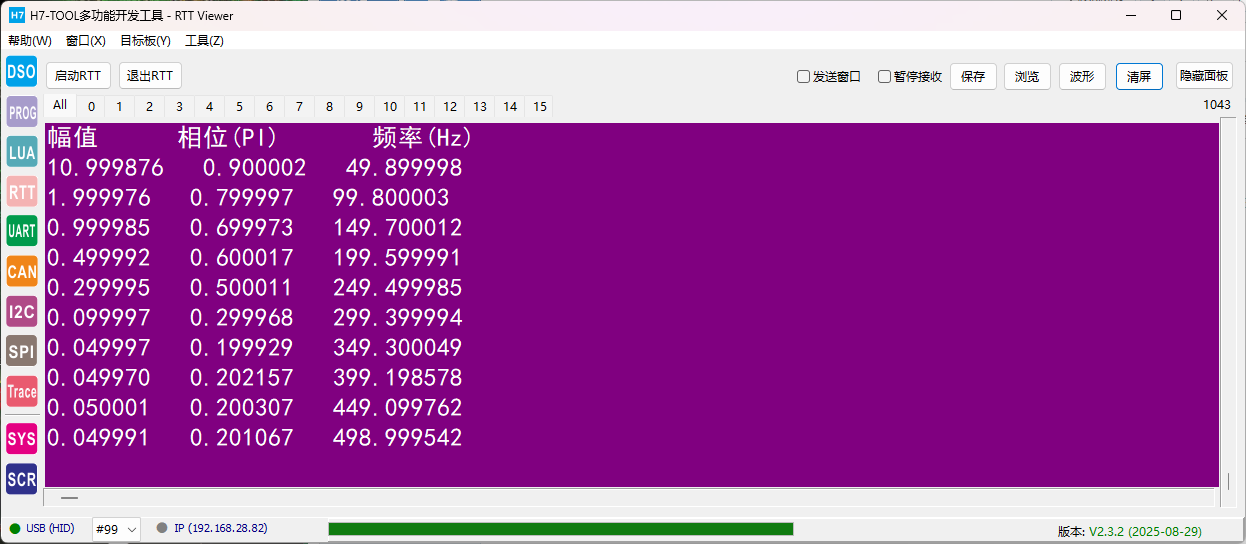This screenshot has width=1246, height=544.
Task: Click the 清屏 clear screen button
Action: click(1139, 77)
